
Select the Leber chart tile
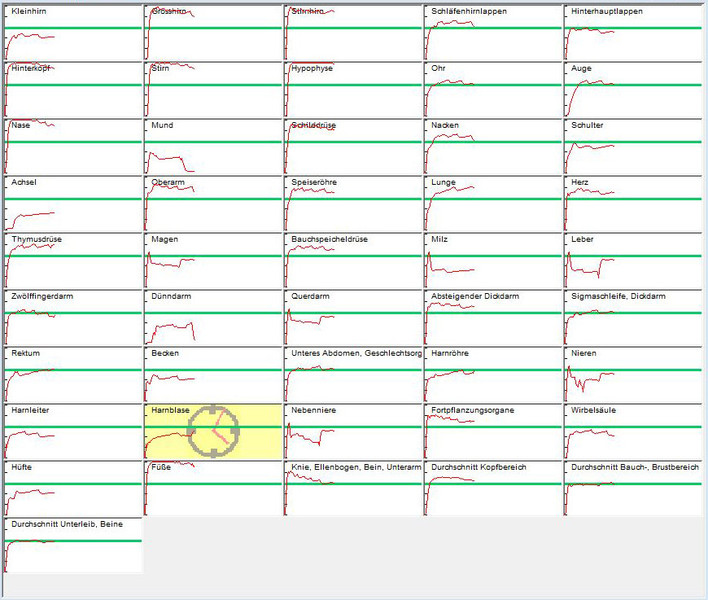point(632,261)
